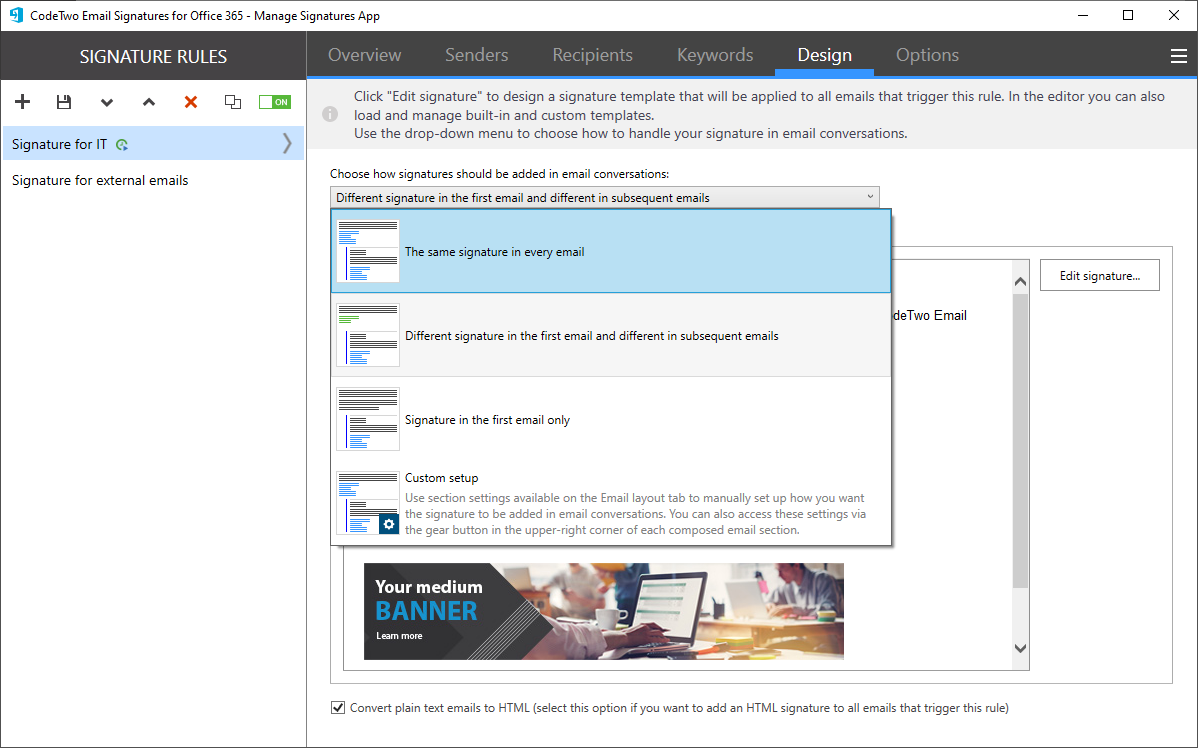Move the rule up with up chevron icon
The width and height of the screenshot is (1198, 748).
click(149, 102)
